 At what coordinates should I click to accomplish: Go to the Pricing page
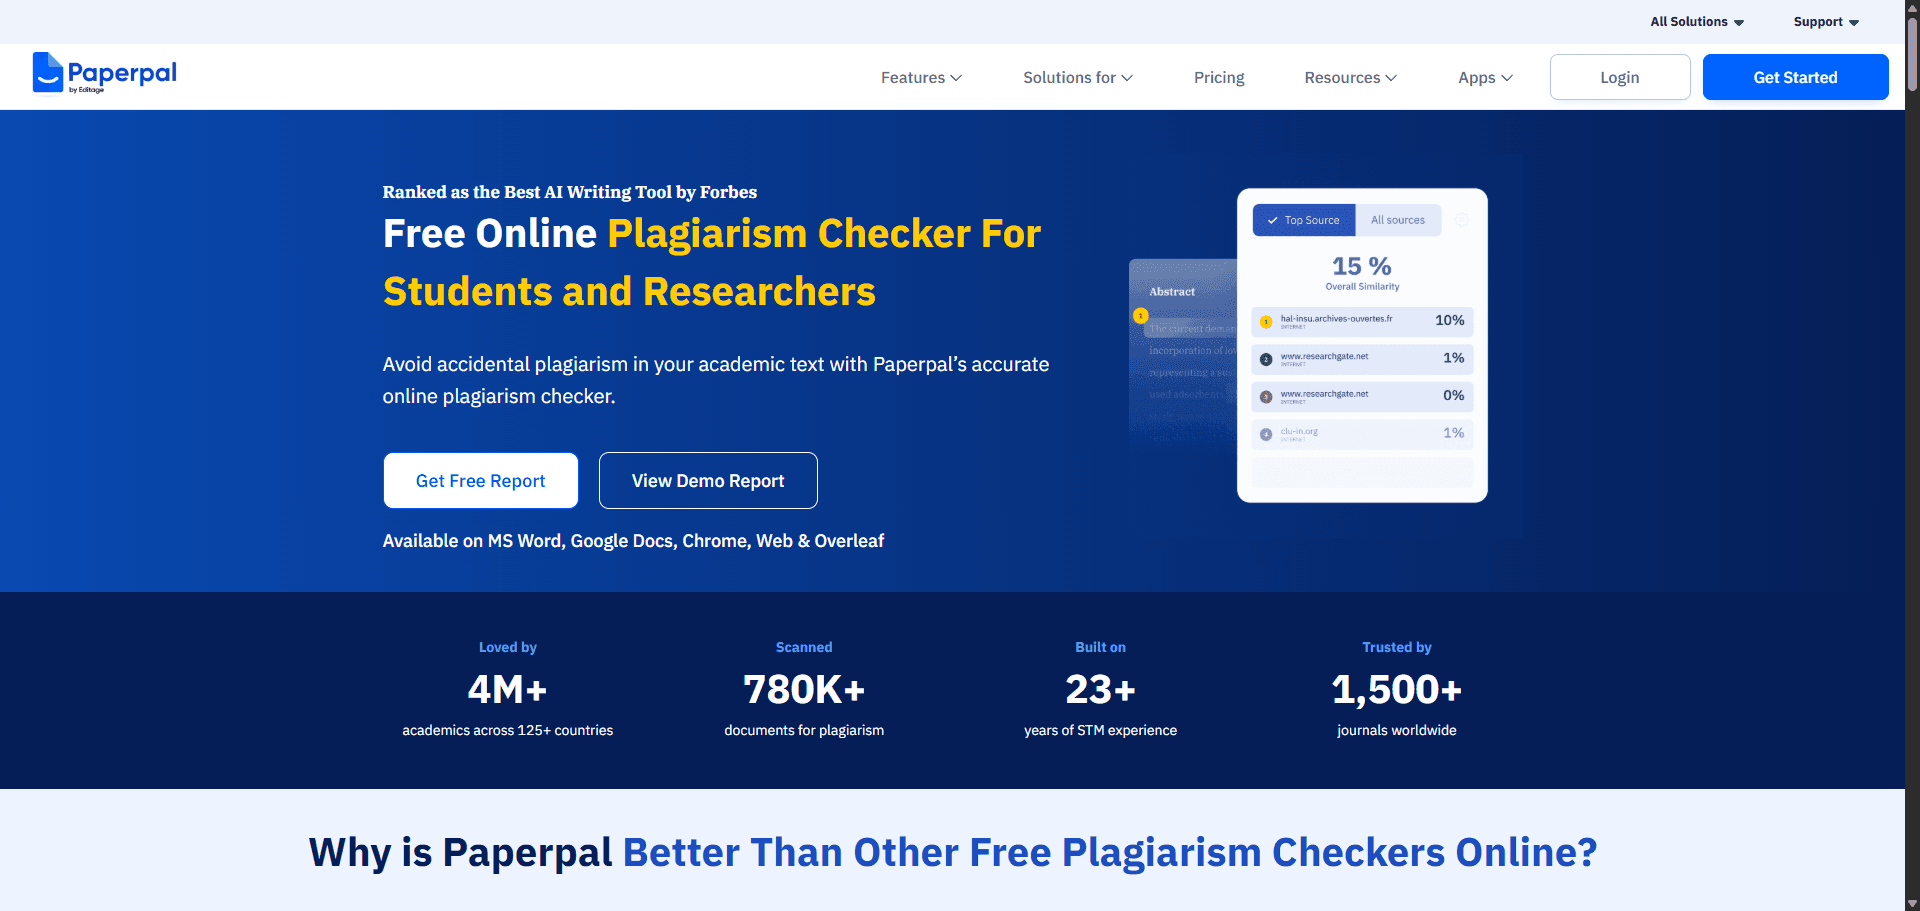click(1219, 77)
